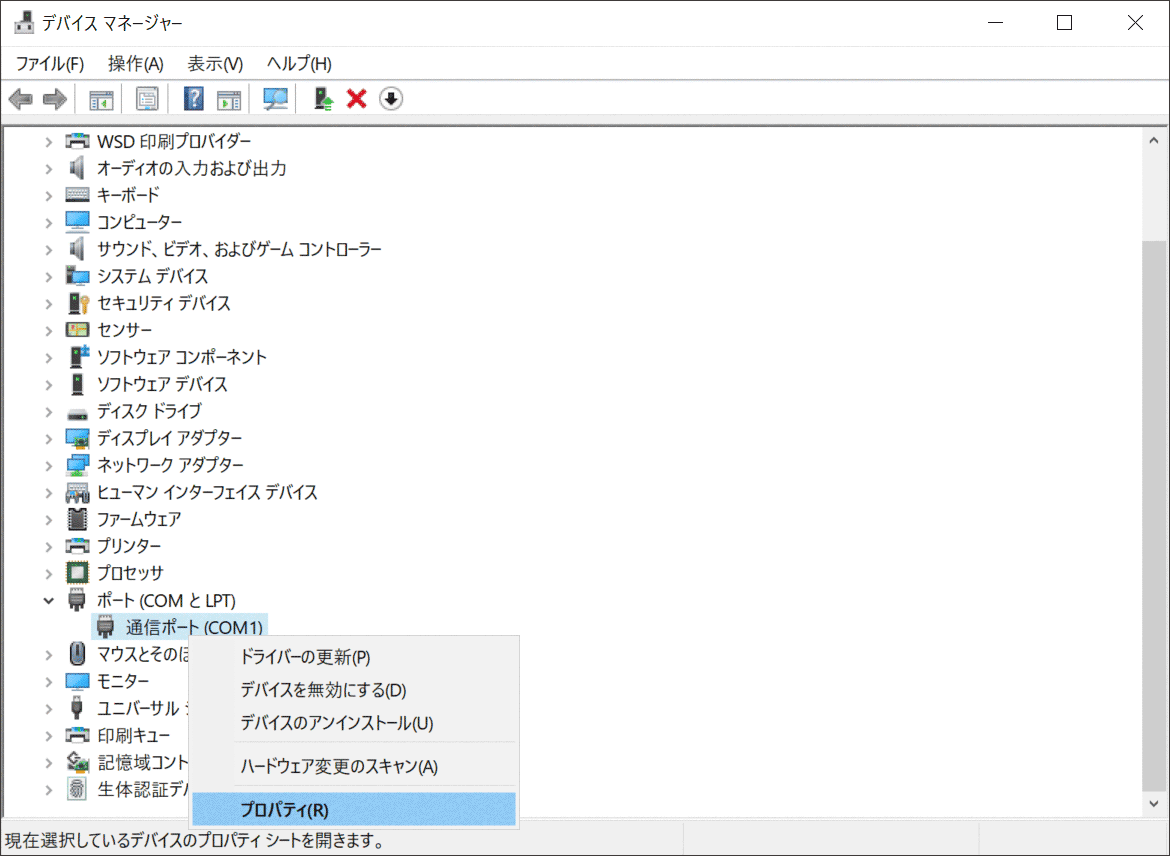Image resolution: width=1170 pixels, height=856 pixels.
Task: Select the プロセッサ tree item
Action: click(x=130, y=573)
